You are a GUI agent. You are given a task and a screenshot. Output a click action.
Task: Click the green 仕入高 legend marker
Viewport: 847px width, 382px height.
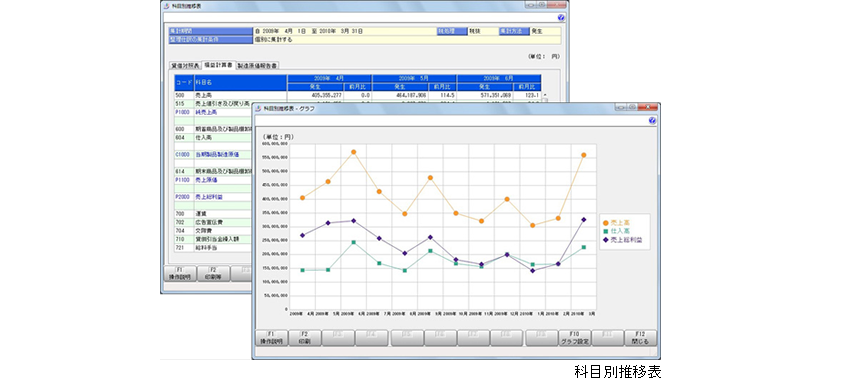[606, 231]
